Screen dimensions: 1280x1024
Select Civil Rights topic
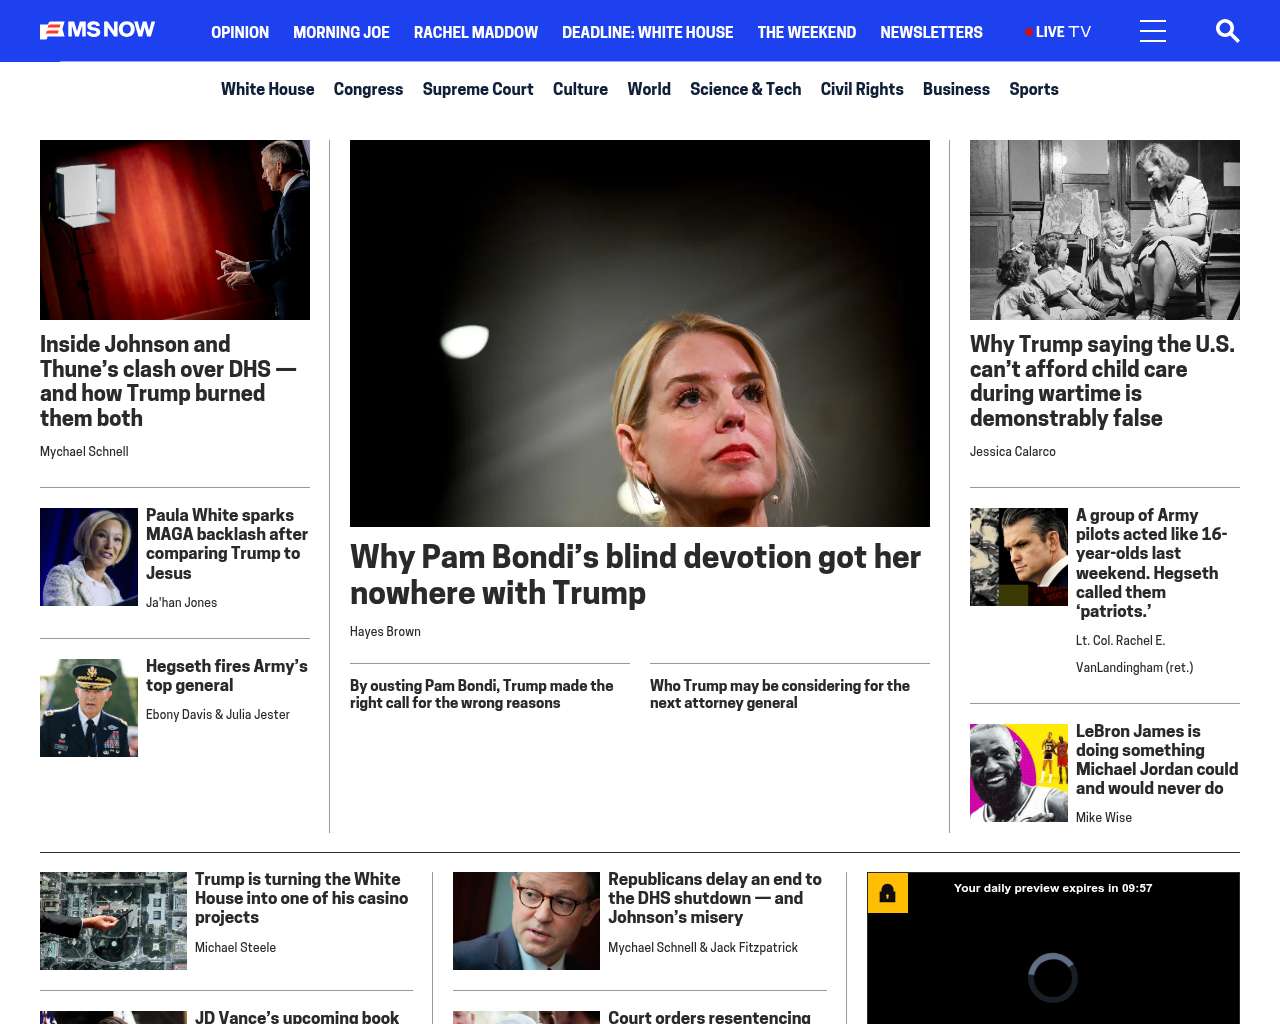pyautogui.click(x=862, y=89)
